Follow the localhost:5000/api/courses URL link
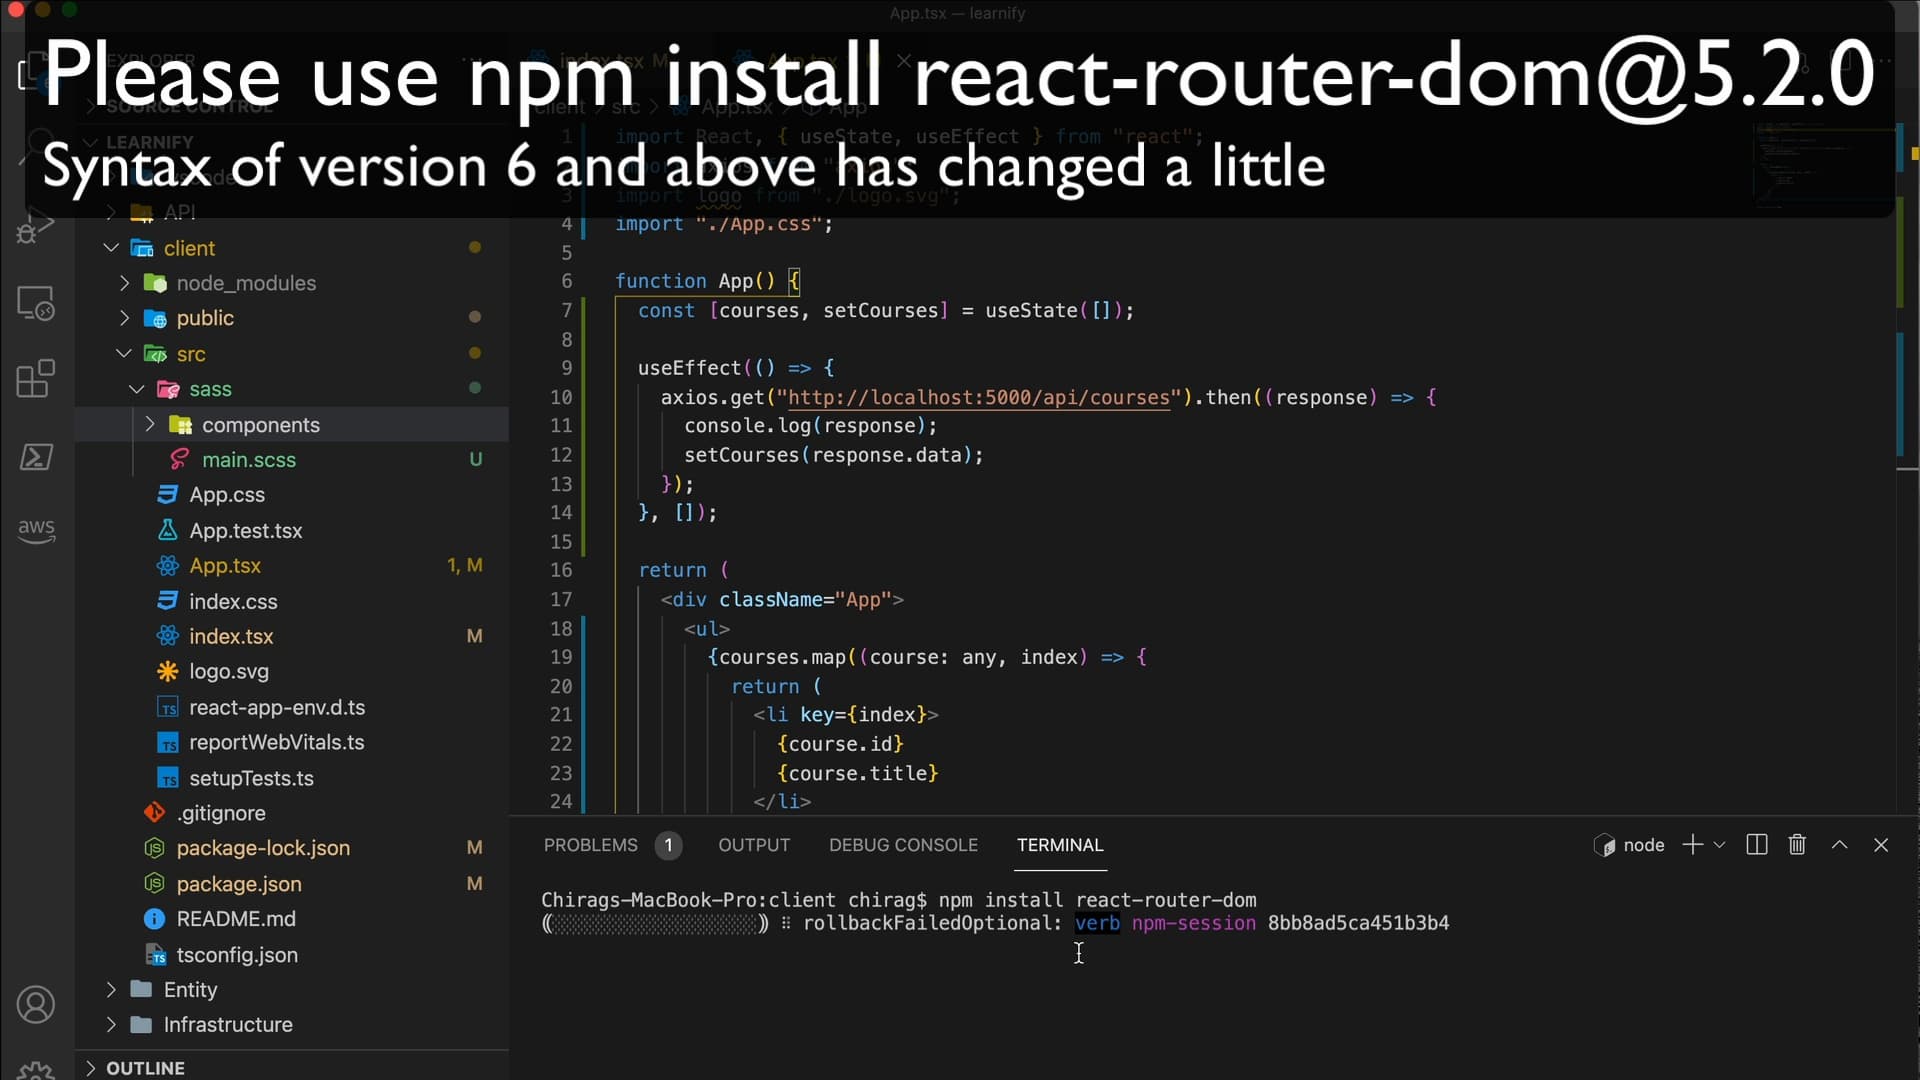Viewport: 1920px width, 1080px height. pos(978,398)
